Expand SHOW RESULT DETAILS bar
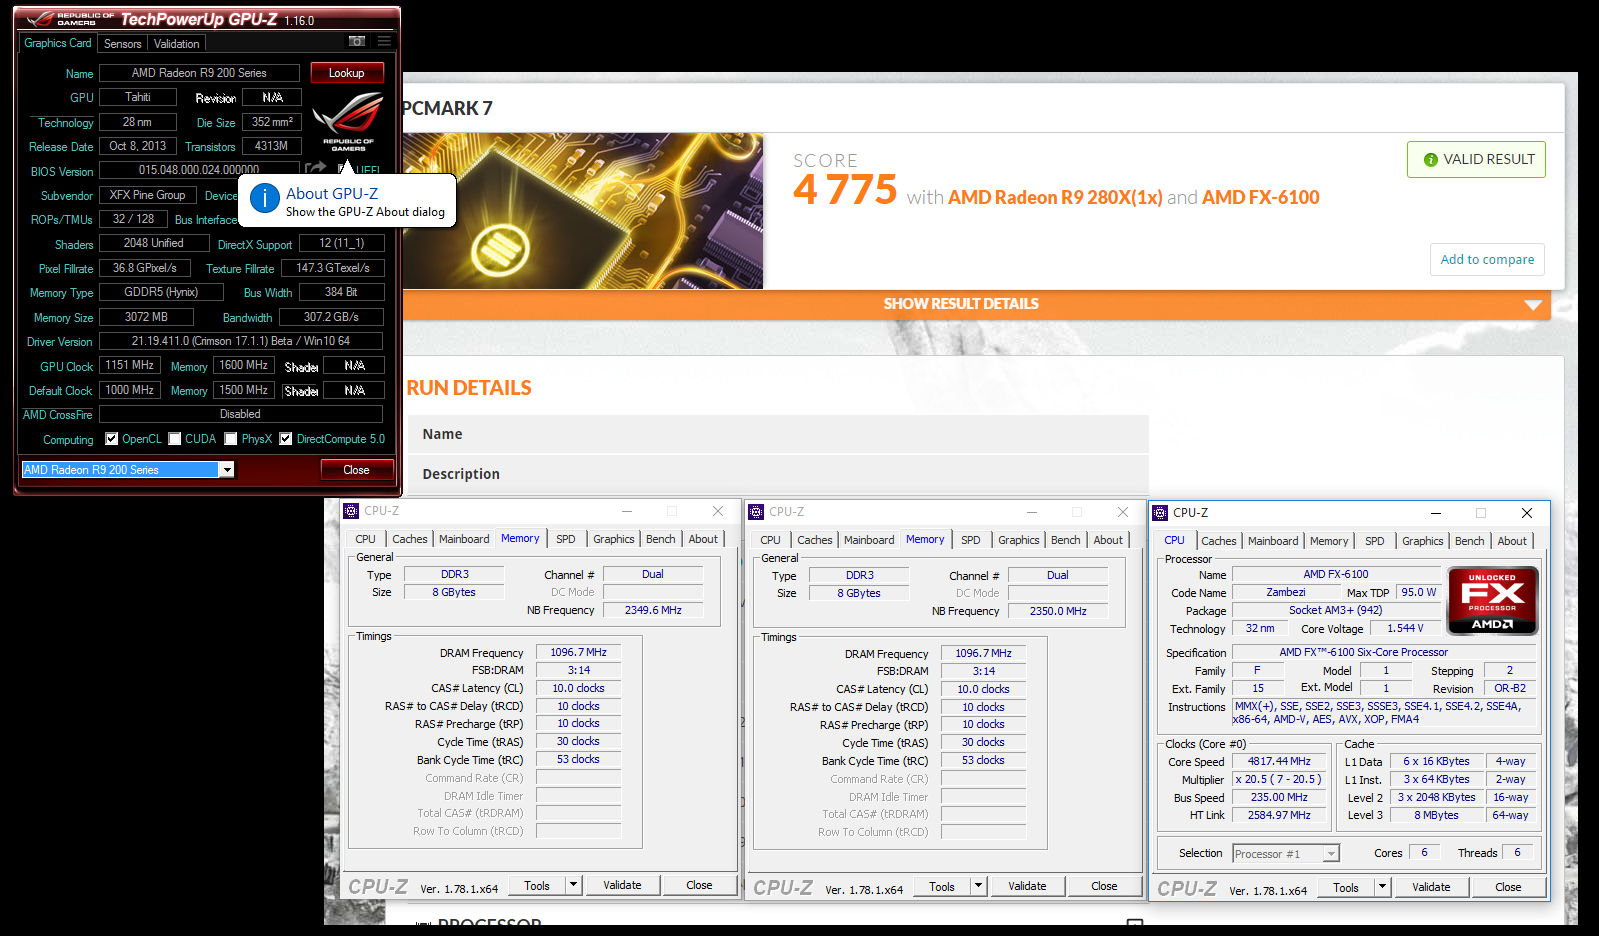Image resolution: width=1599 pixels, height=936 pixels. click(x=961, y=304)
